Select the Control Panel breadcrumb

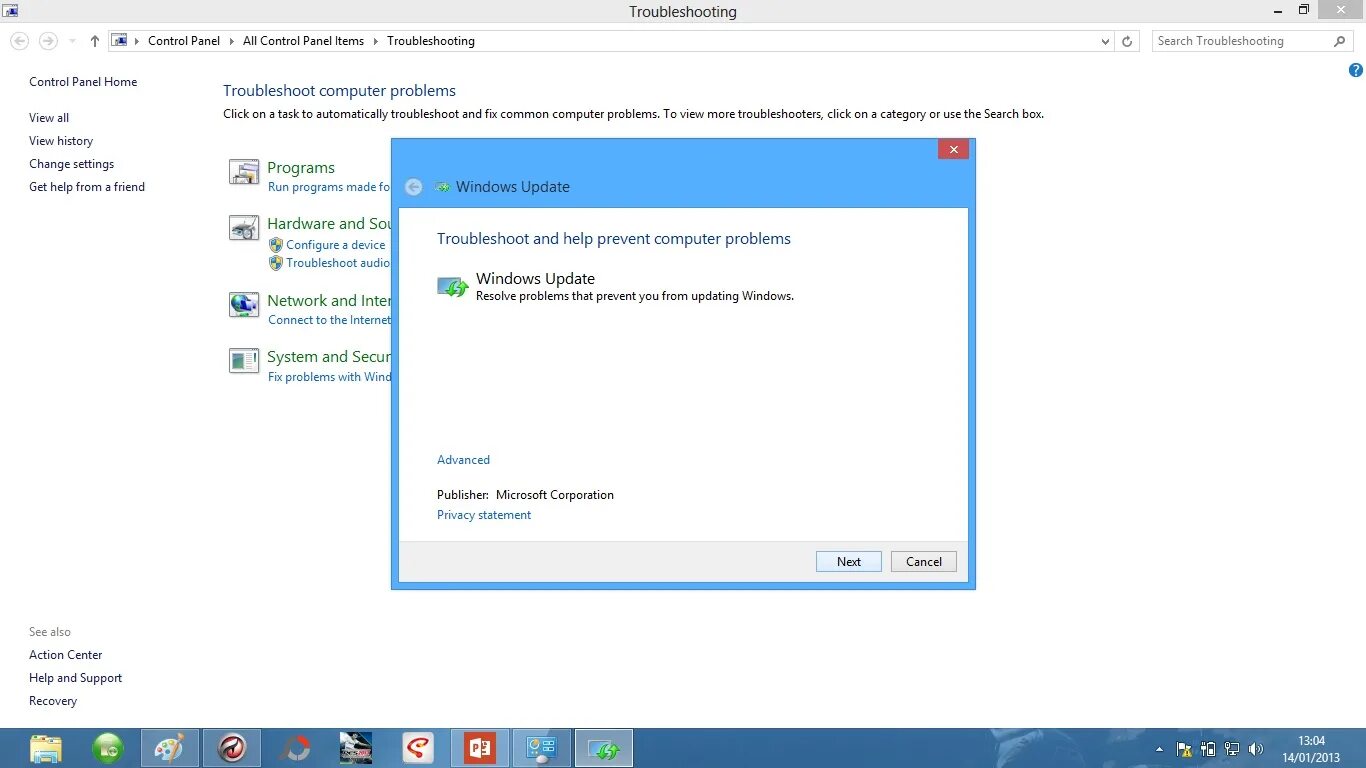[x=184, y=41]
